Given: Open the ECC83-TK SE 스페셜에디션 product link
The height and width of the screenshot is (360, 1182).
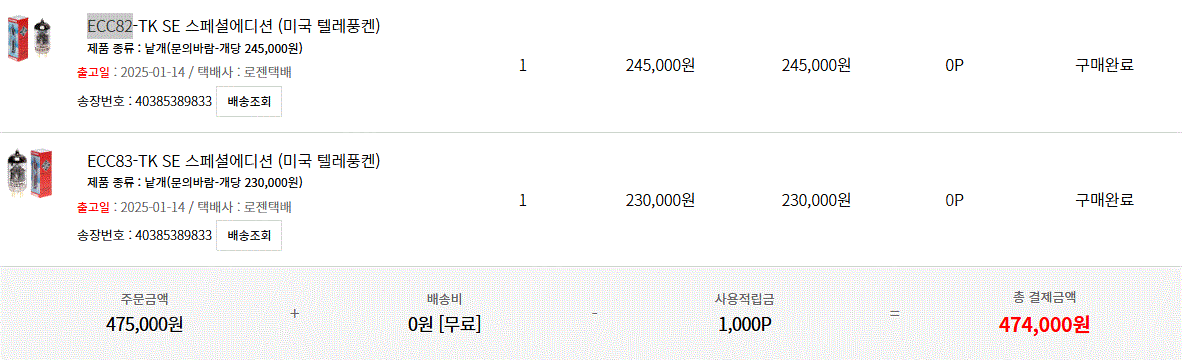Looking at the screenshot, I should (234, 161).
